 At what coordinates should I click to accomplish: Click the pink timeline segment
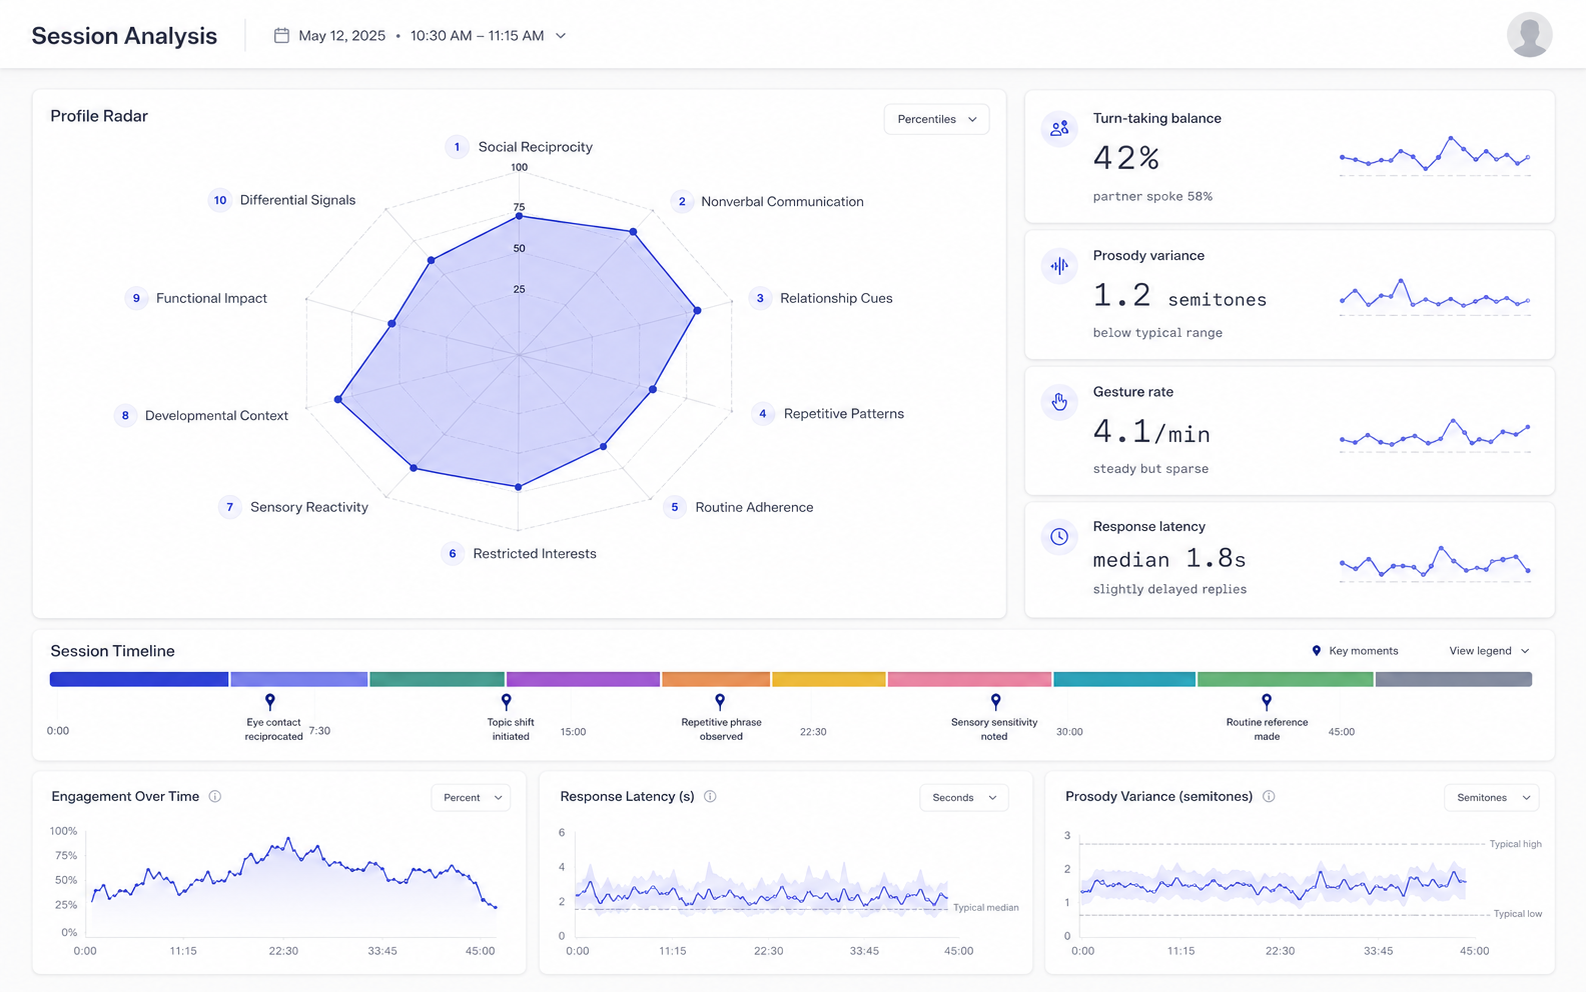(x=969, y=679)
